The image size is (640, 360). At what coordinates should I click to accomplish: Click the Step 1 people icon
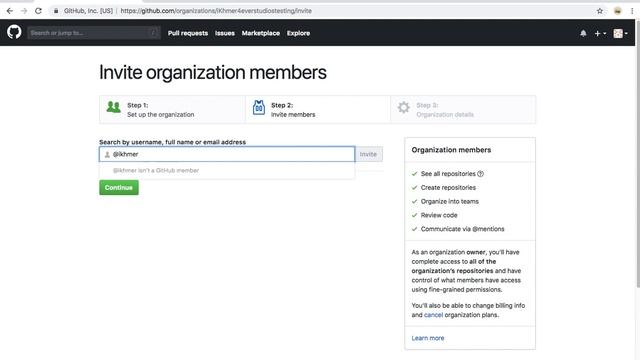(113, 107)
